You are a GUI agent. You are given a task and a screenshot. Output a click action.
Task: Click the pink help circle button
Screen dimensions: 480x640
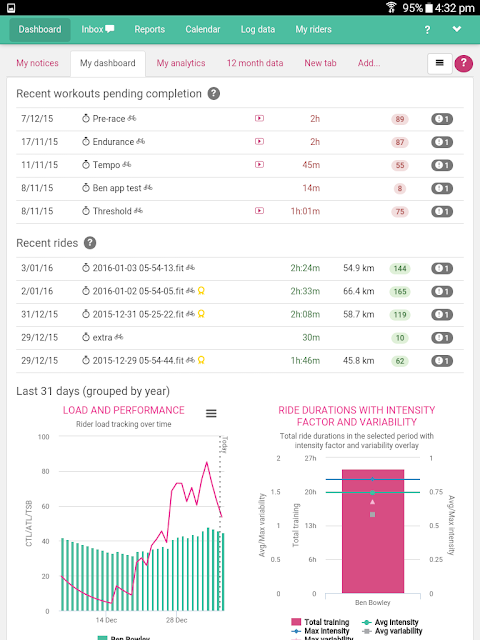click(x=463, y=63)
